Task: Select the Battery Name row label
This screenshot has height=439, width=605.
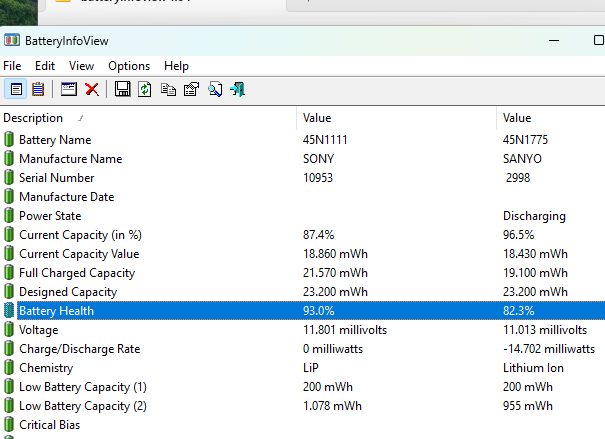Action: coord(55,140)
